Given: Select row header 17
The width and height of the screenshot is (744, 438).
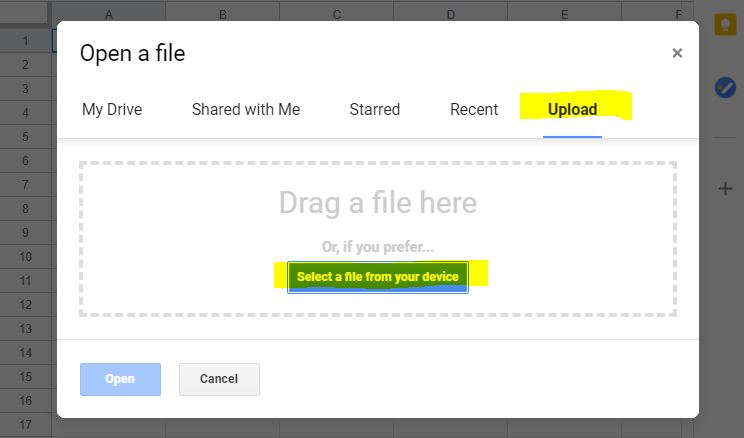Looking at the screenshot, I should (26, 425).
